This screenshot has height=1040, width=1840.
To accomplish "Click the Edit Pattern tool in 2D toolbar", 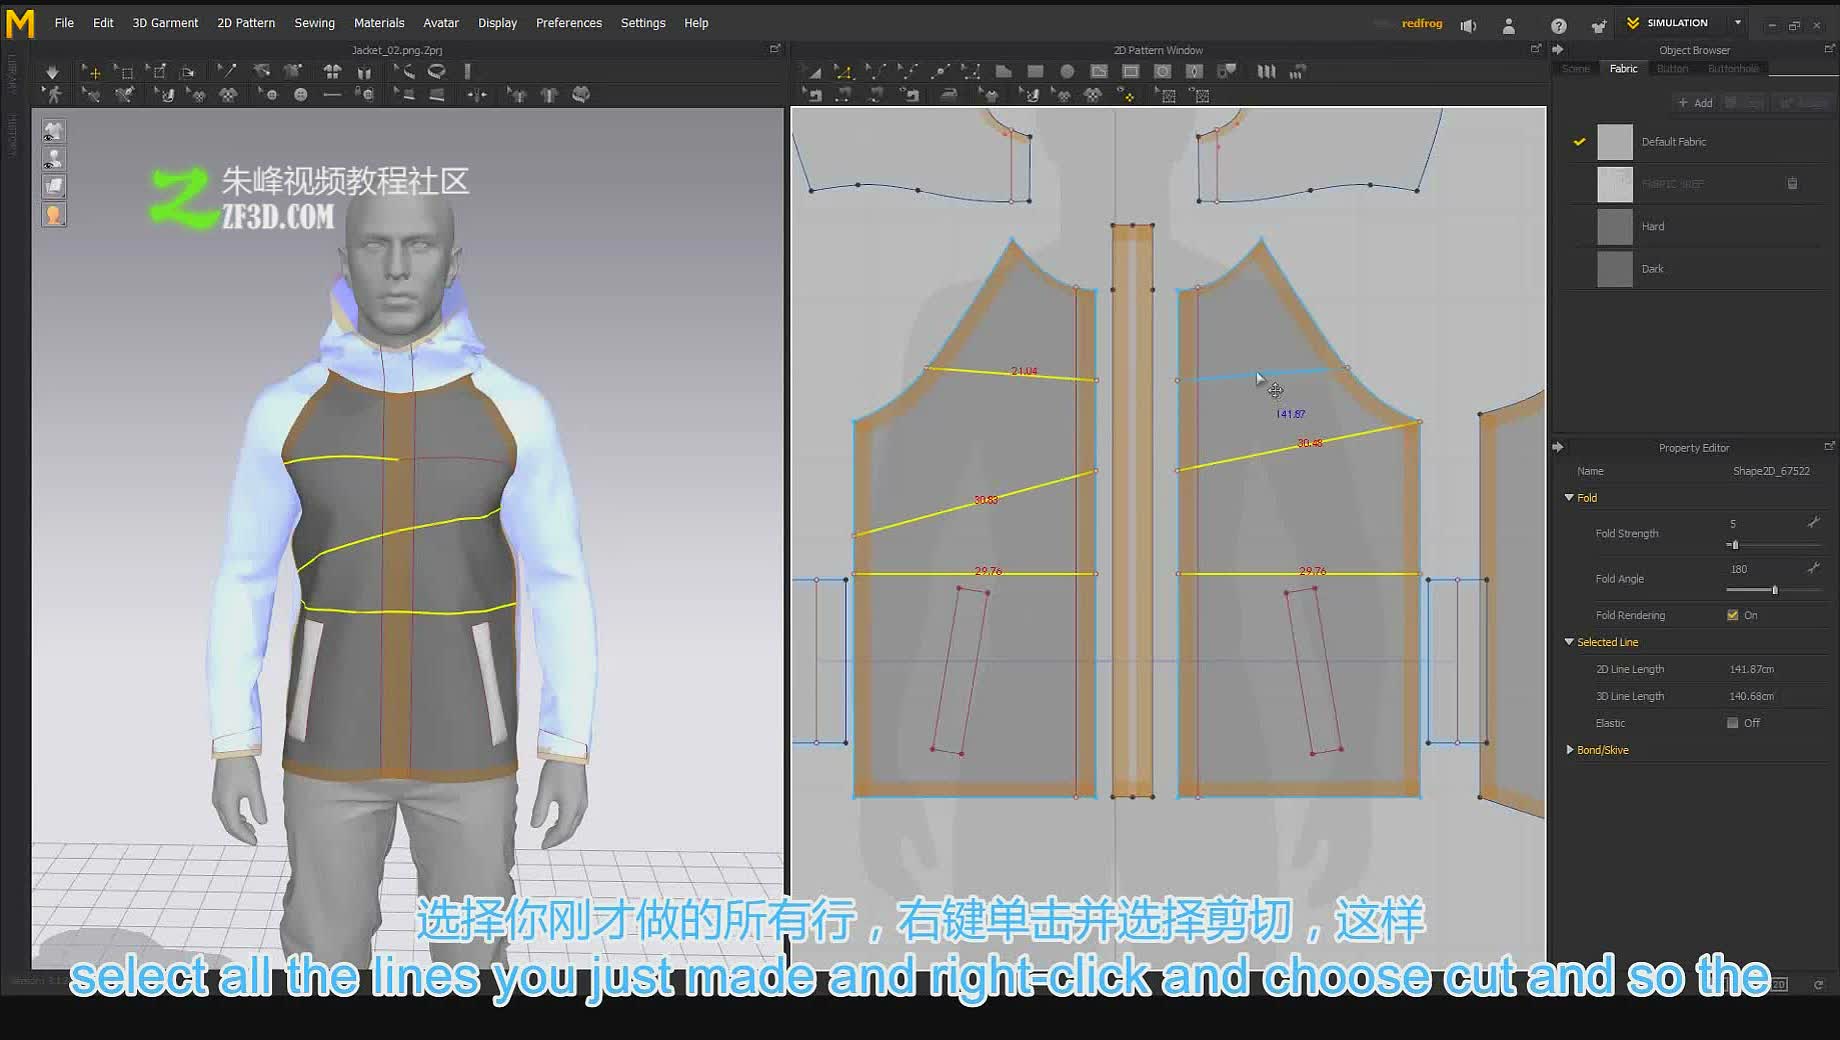I will 843,72.
